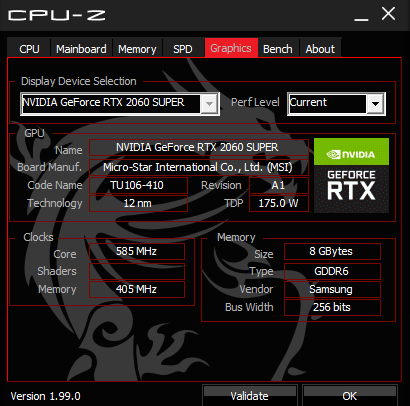Click the Current perf level combo box

tap(336, 104)
